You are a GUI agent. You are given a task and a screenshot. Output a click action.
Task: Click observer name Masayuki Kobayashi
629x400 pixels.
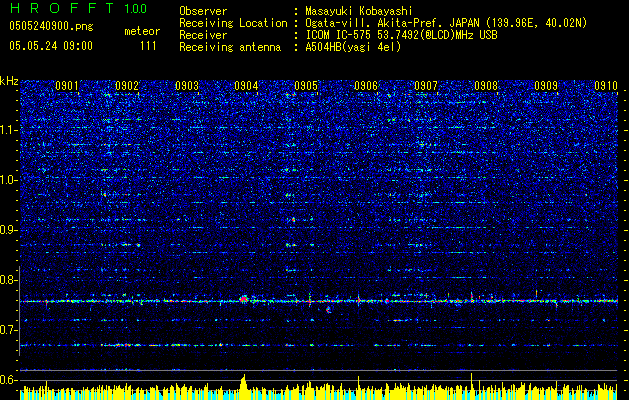pos(359,11)
